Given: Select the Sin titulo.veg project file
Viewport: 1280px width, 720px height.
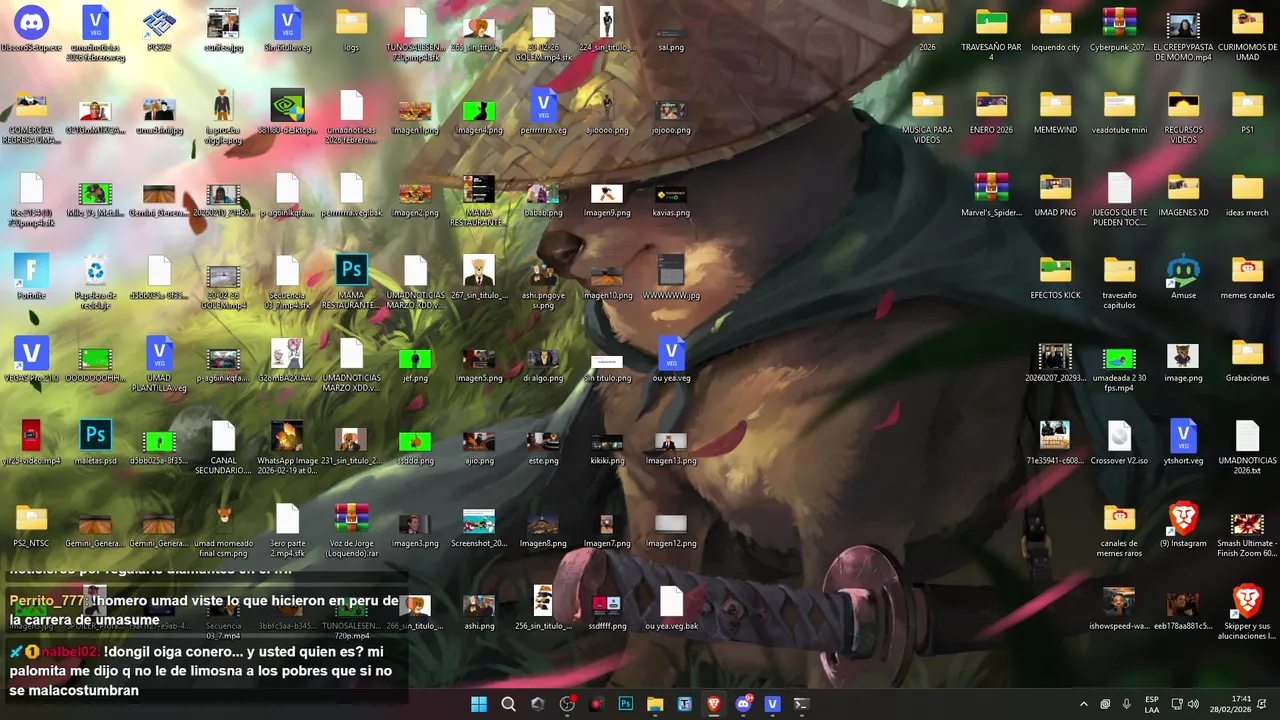Looking at the screenshot, I should [287, 30].
